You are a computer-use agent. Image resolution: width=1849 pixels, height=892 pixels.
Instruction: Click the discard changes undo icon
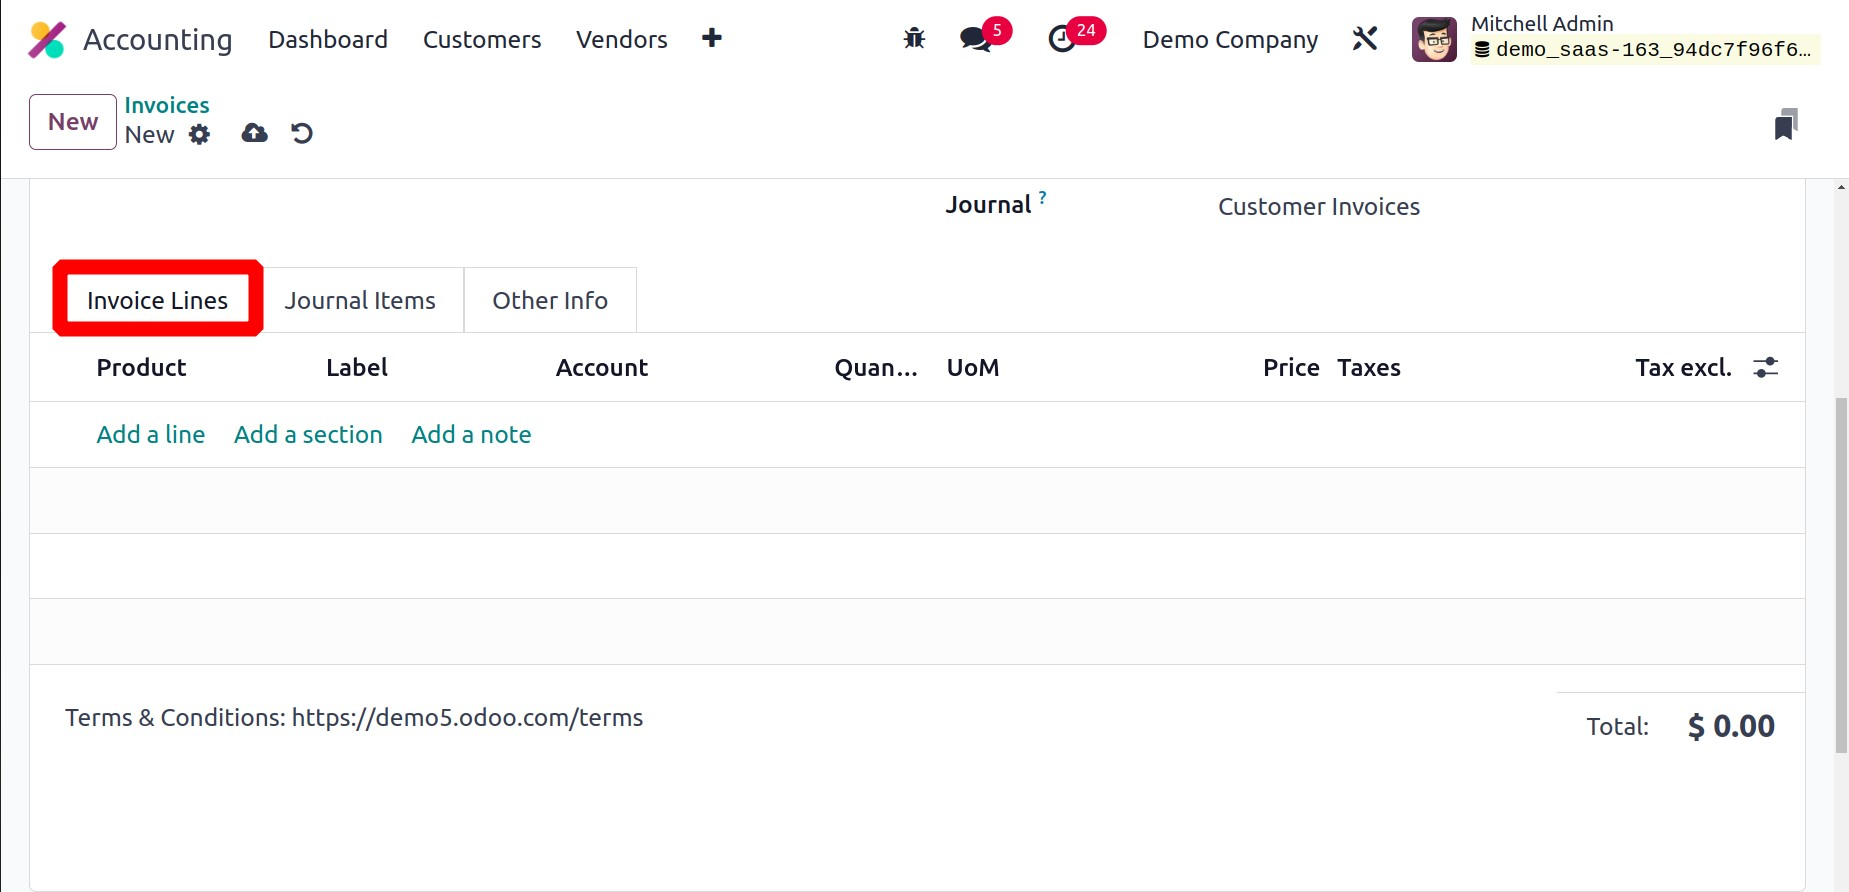tap(302, 133)
